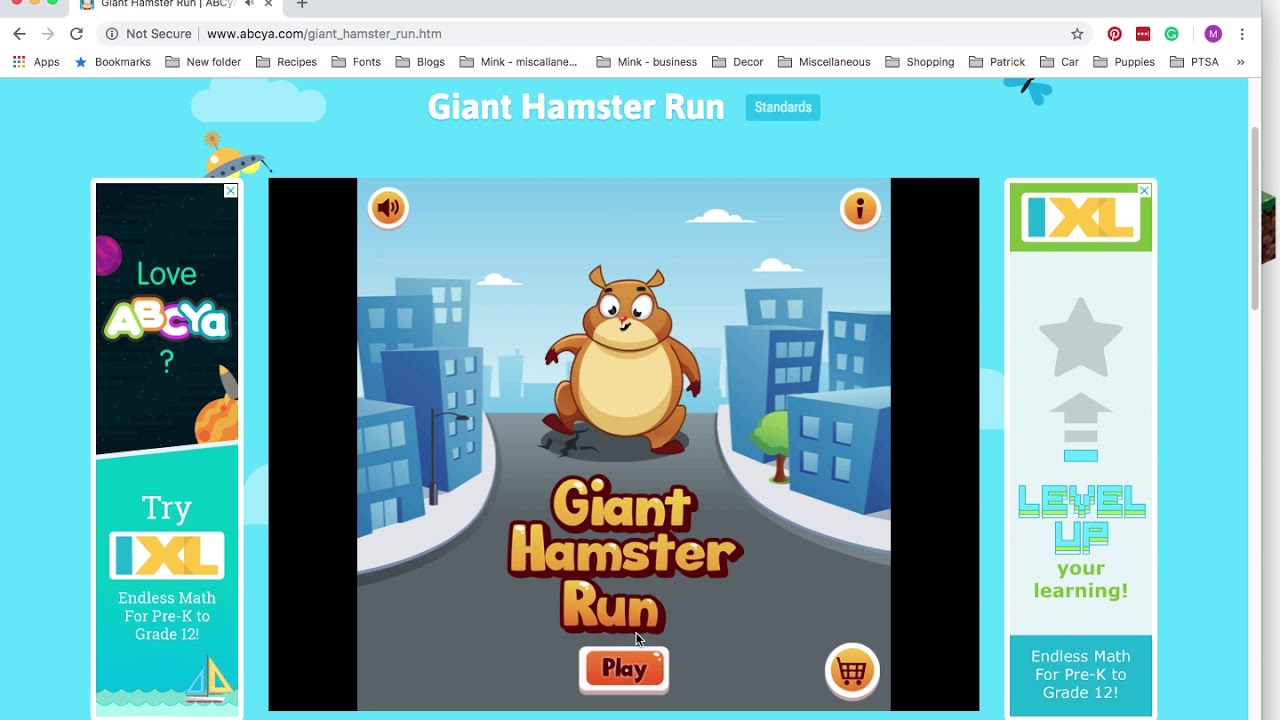Open the Mink - business folder
Viewport: 1280px width, 720px height.
tap(646, 62)
